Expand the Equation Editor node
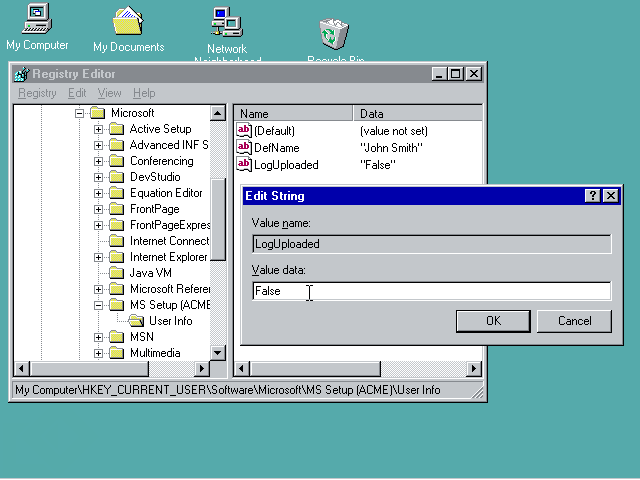The height and width of the screenshot is (480, 640). 98,193
